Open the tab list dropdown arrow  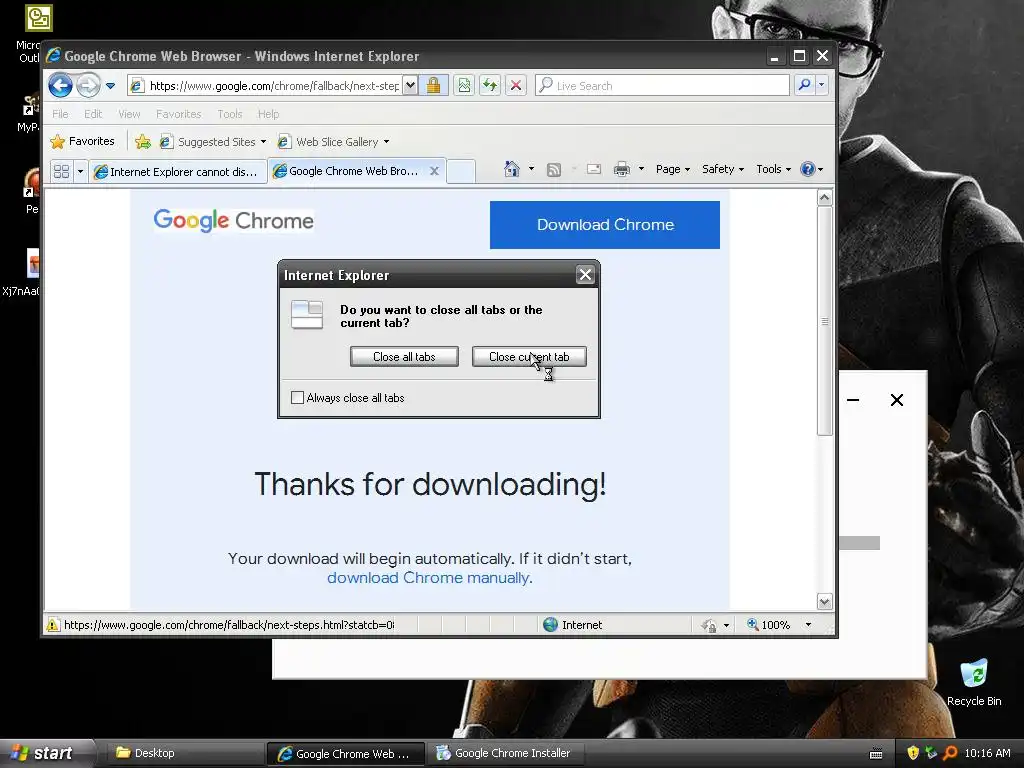[80, 171]
